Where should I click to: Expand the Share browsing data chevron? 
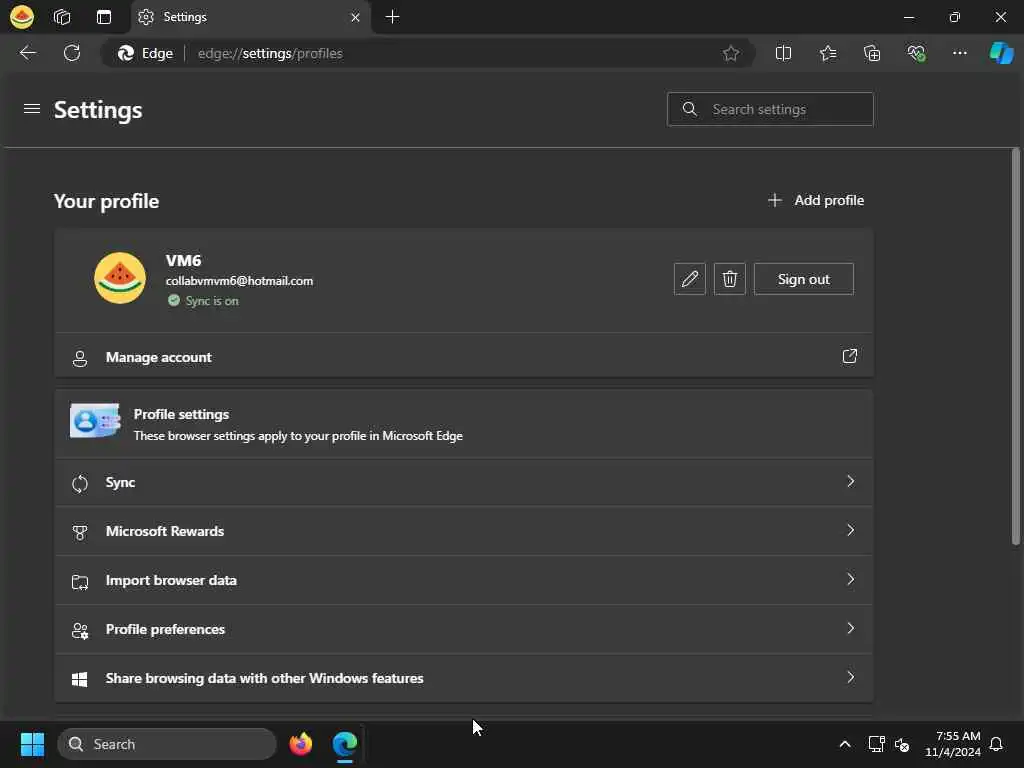click(x=850, y=677)
